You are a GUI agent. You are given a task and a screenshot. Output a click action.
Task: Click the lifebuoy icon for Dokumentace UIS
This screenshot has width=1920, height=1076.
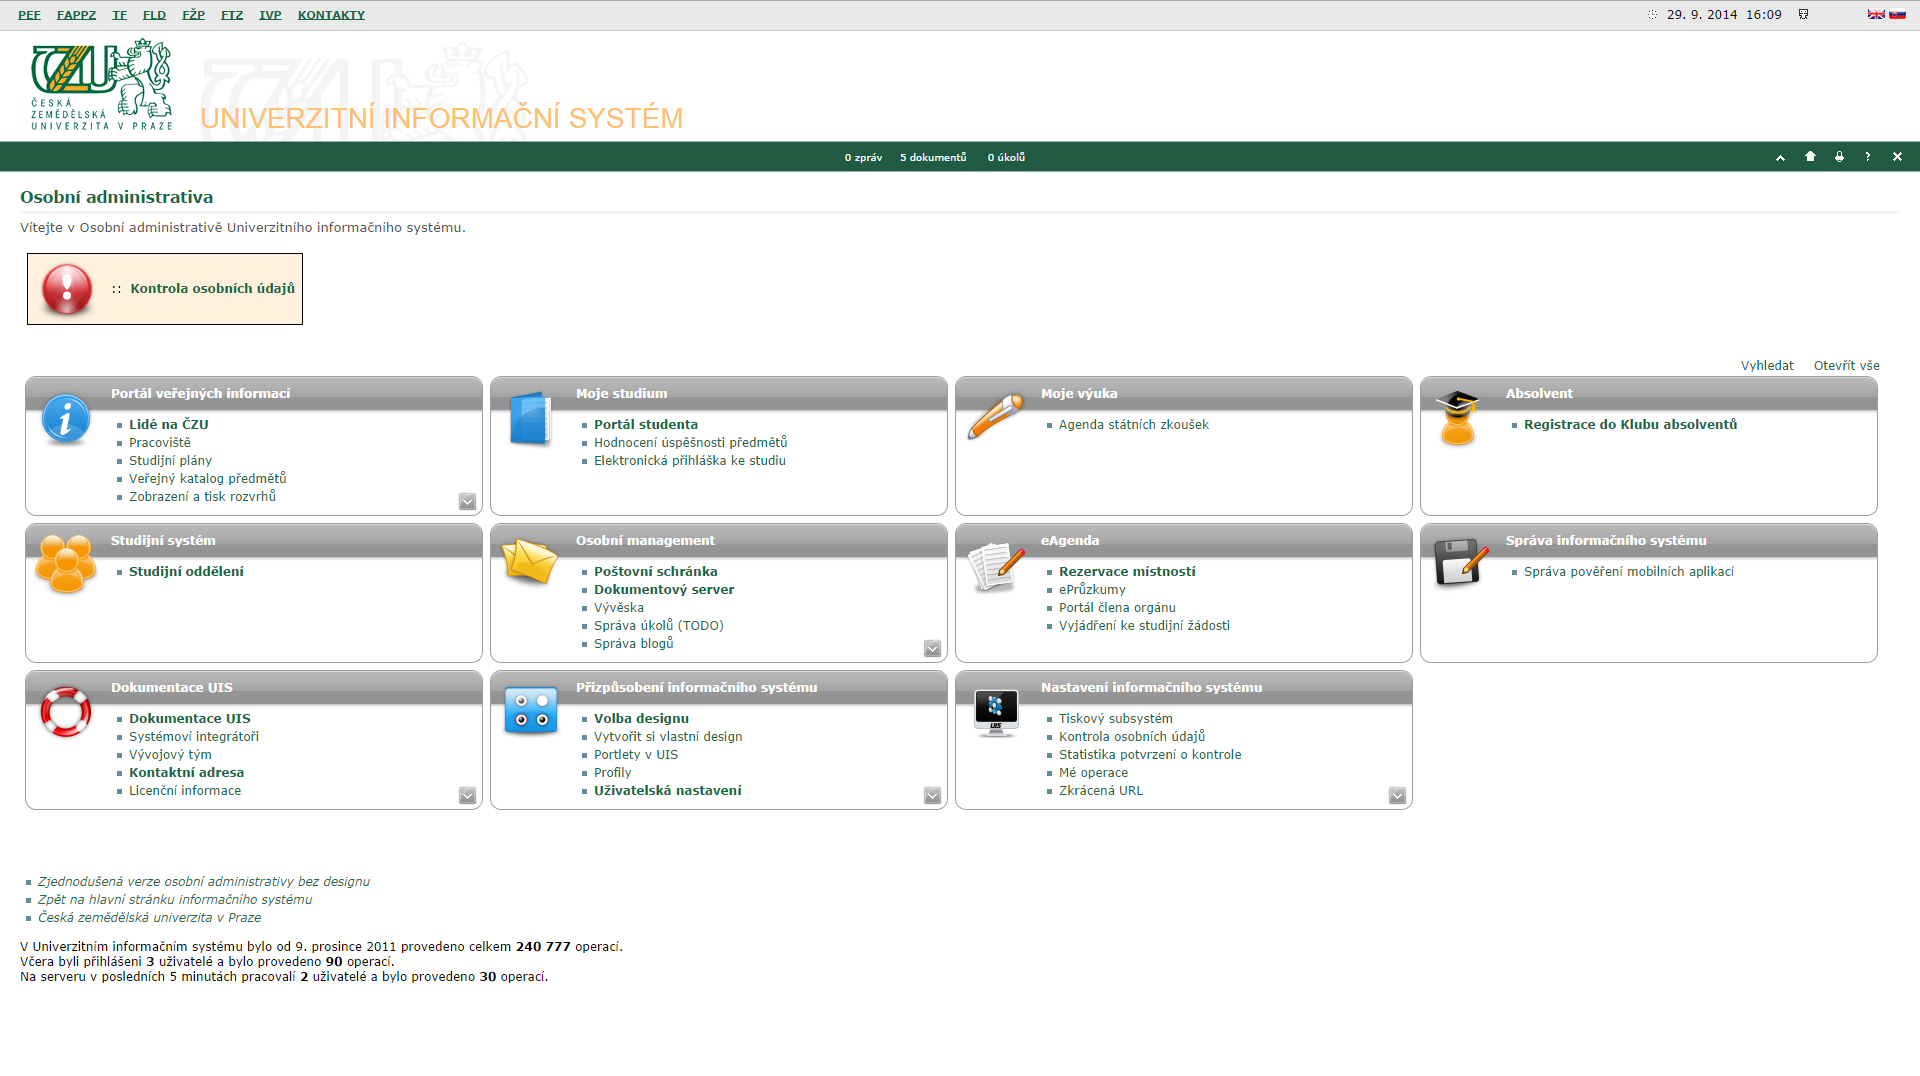point(66,713)
